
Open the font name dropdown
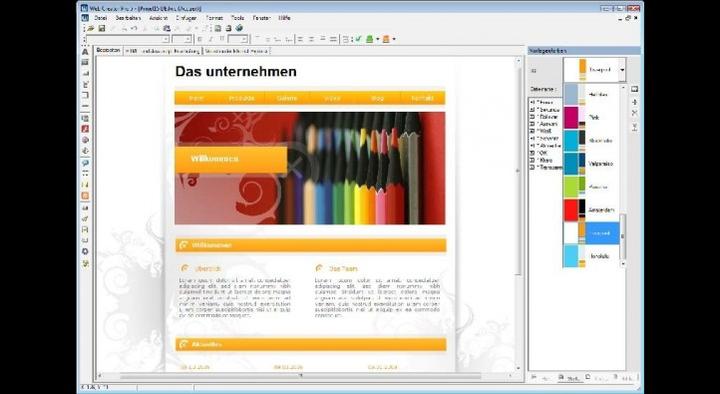(166, 39)
